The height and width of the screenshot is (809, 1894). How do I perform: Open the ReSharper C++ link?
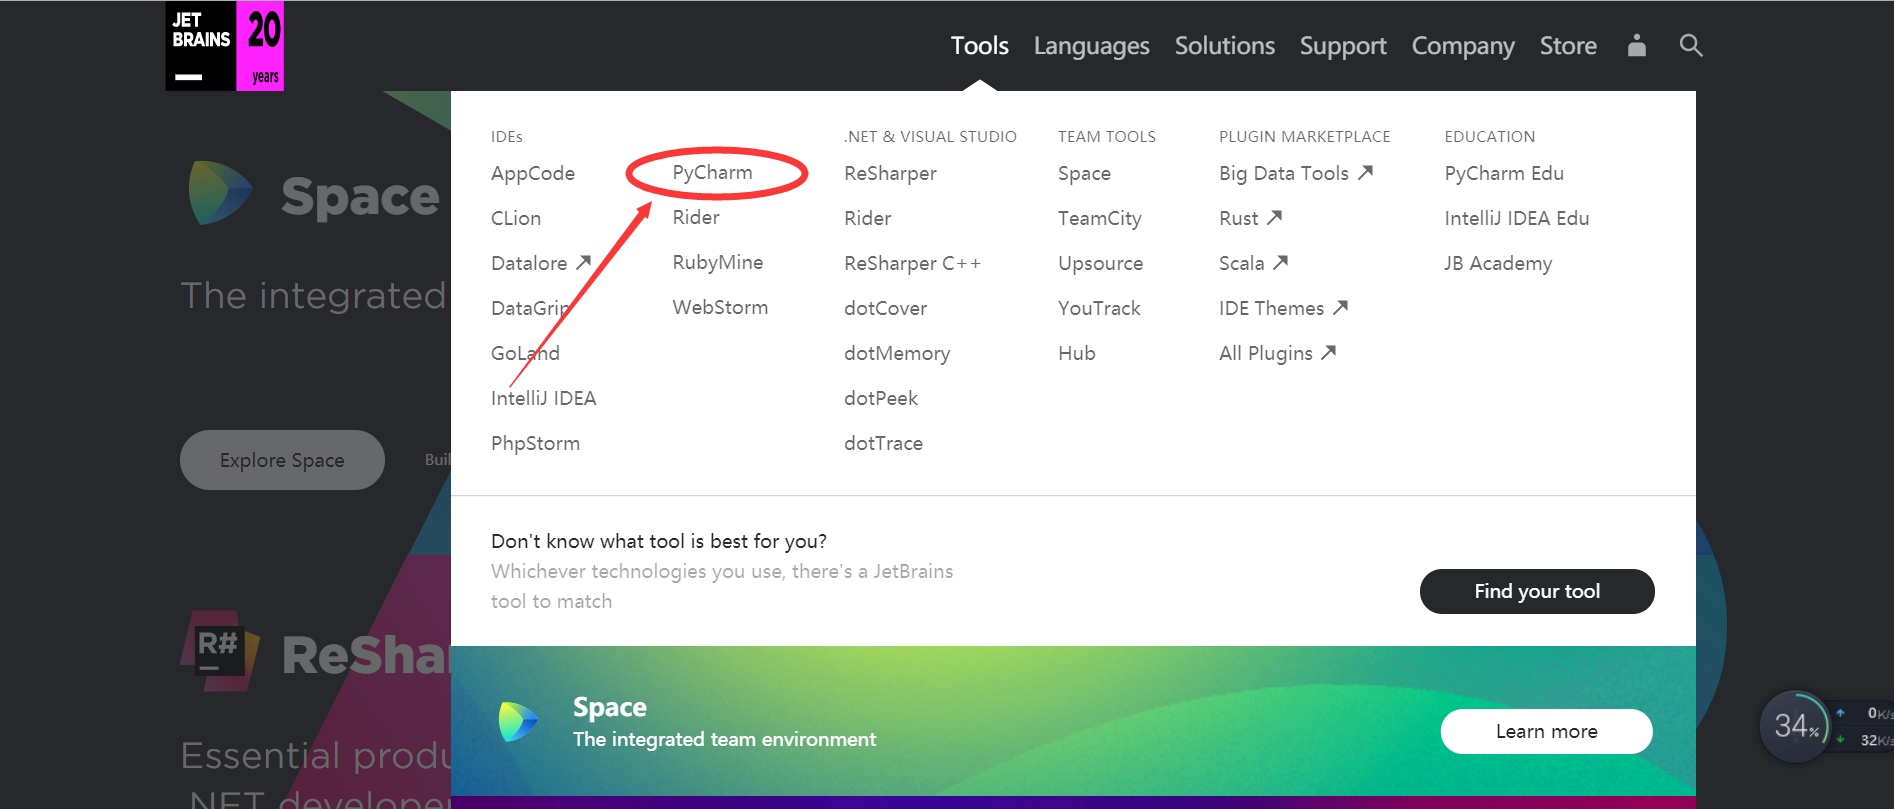[912, 263]
